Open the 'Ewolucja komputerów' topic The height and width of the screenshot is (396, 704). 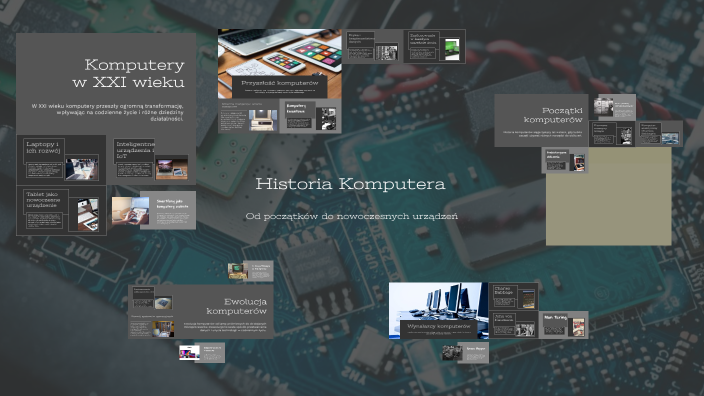(201, 311)
